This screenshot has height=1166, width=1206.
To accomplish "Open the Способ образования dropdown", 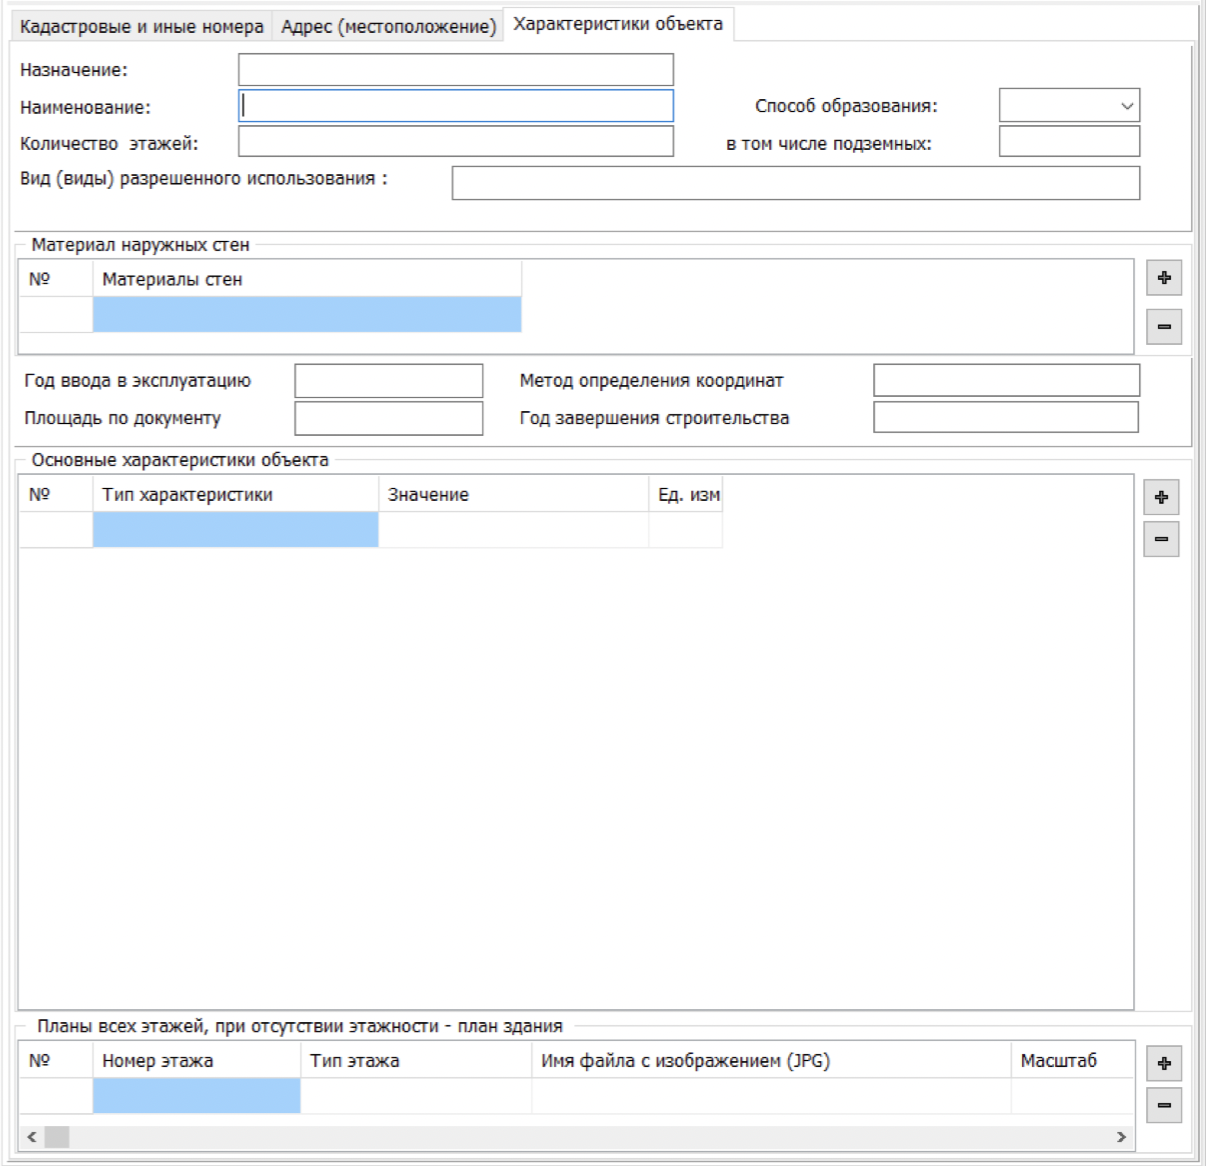I will tap(1068, 106).
